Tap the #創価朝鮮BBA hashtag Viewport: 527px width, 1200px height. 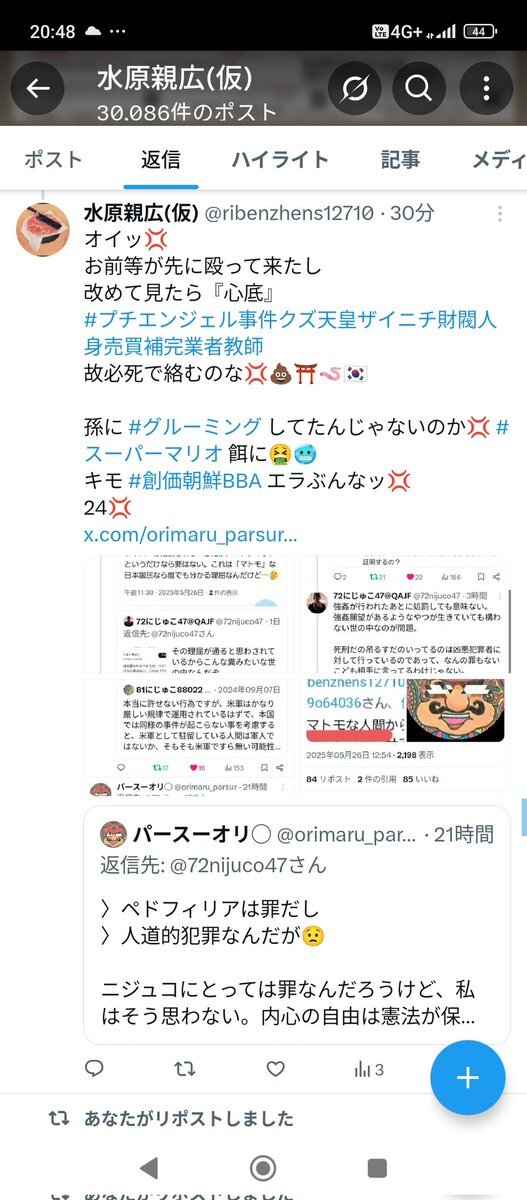(194, 480)
